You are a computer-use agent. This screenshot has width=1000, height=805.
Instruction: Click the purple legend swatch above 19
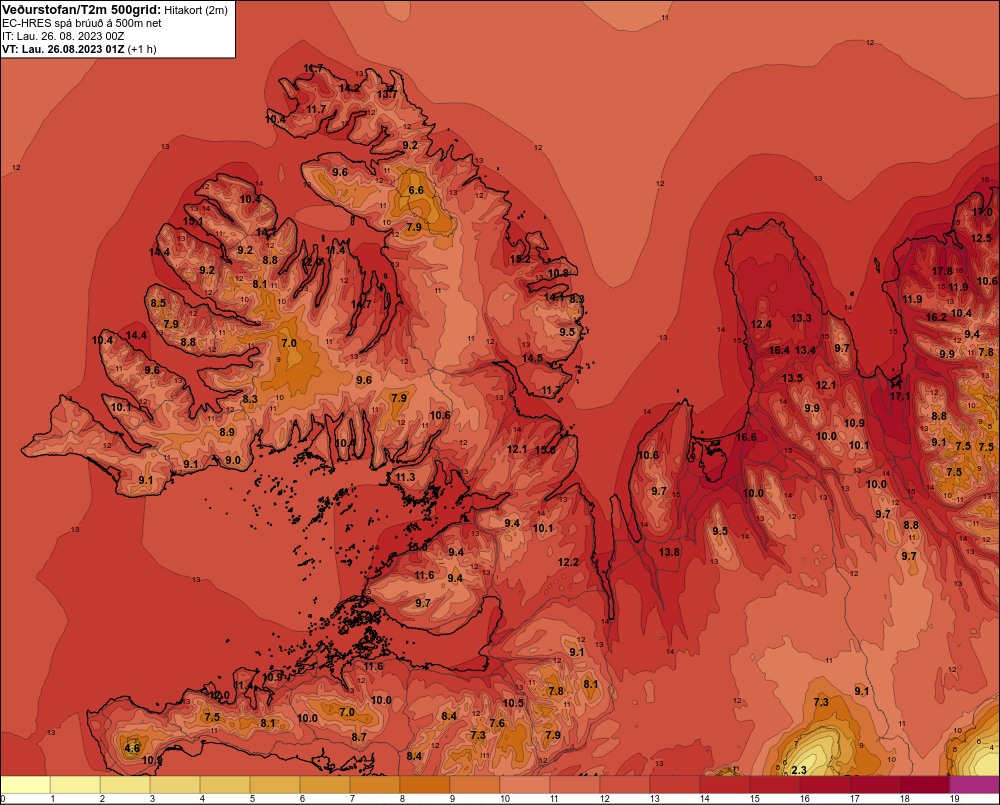tap(974, 784)
